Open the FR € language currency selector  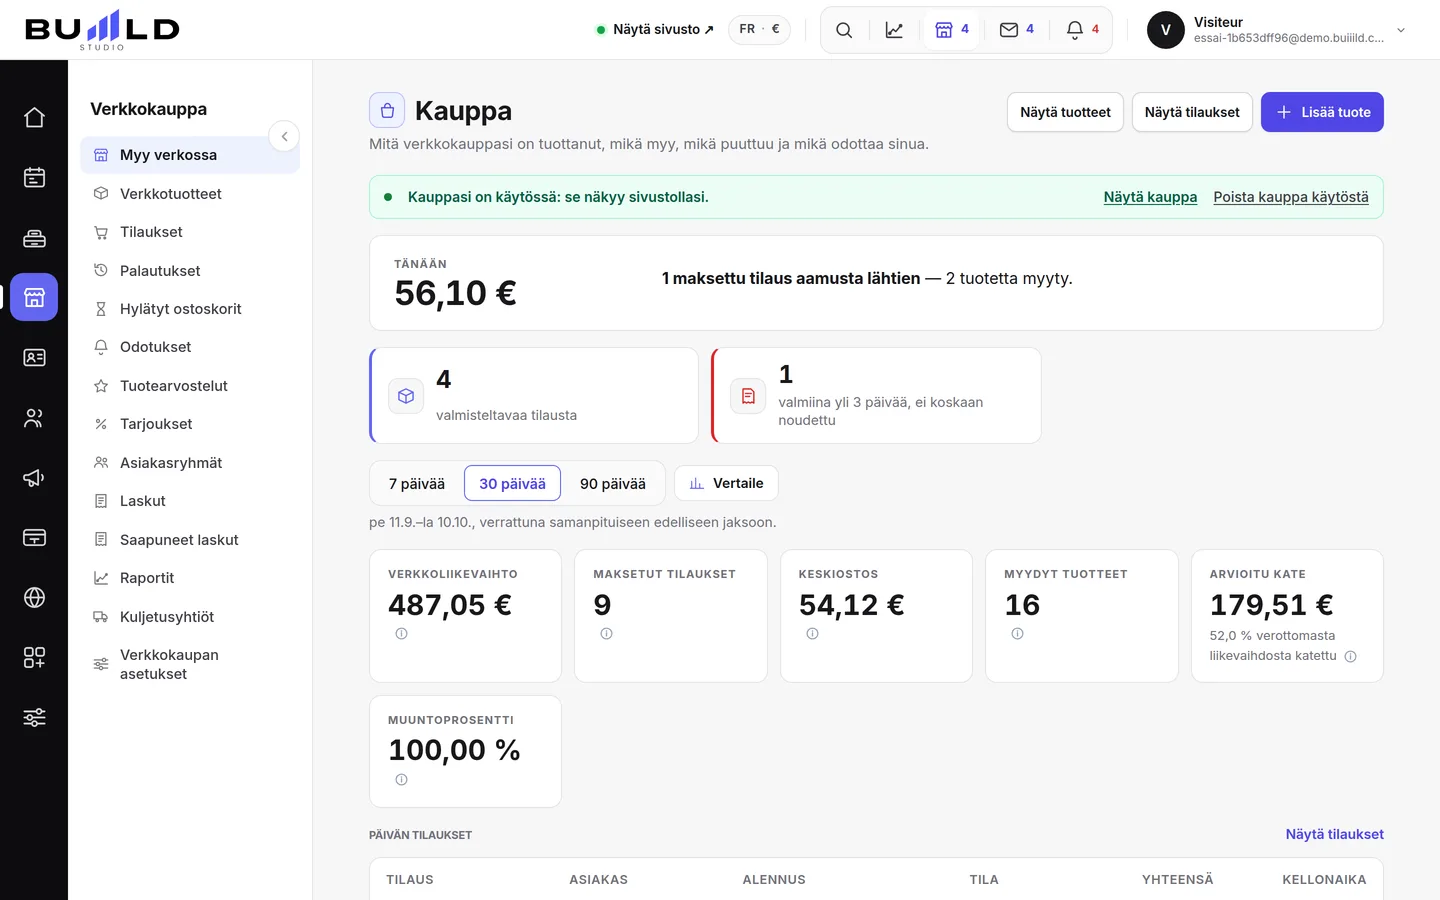point(759,29)
